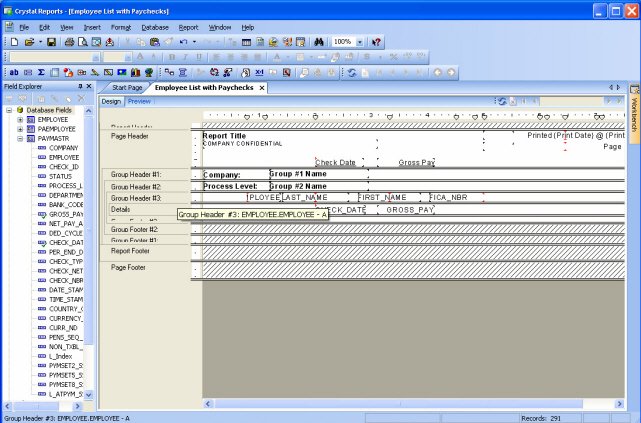
Task: Select the CHECK_ID field in tree
Action: coord(64,167)
